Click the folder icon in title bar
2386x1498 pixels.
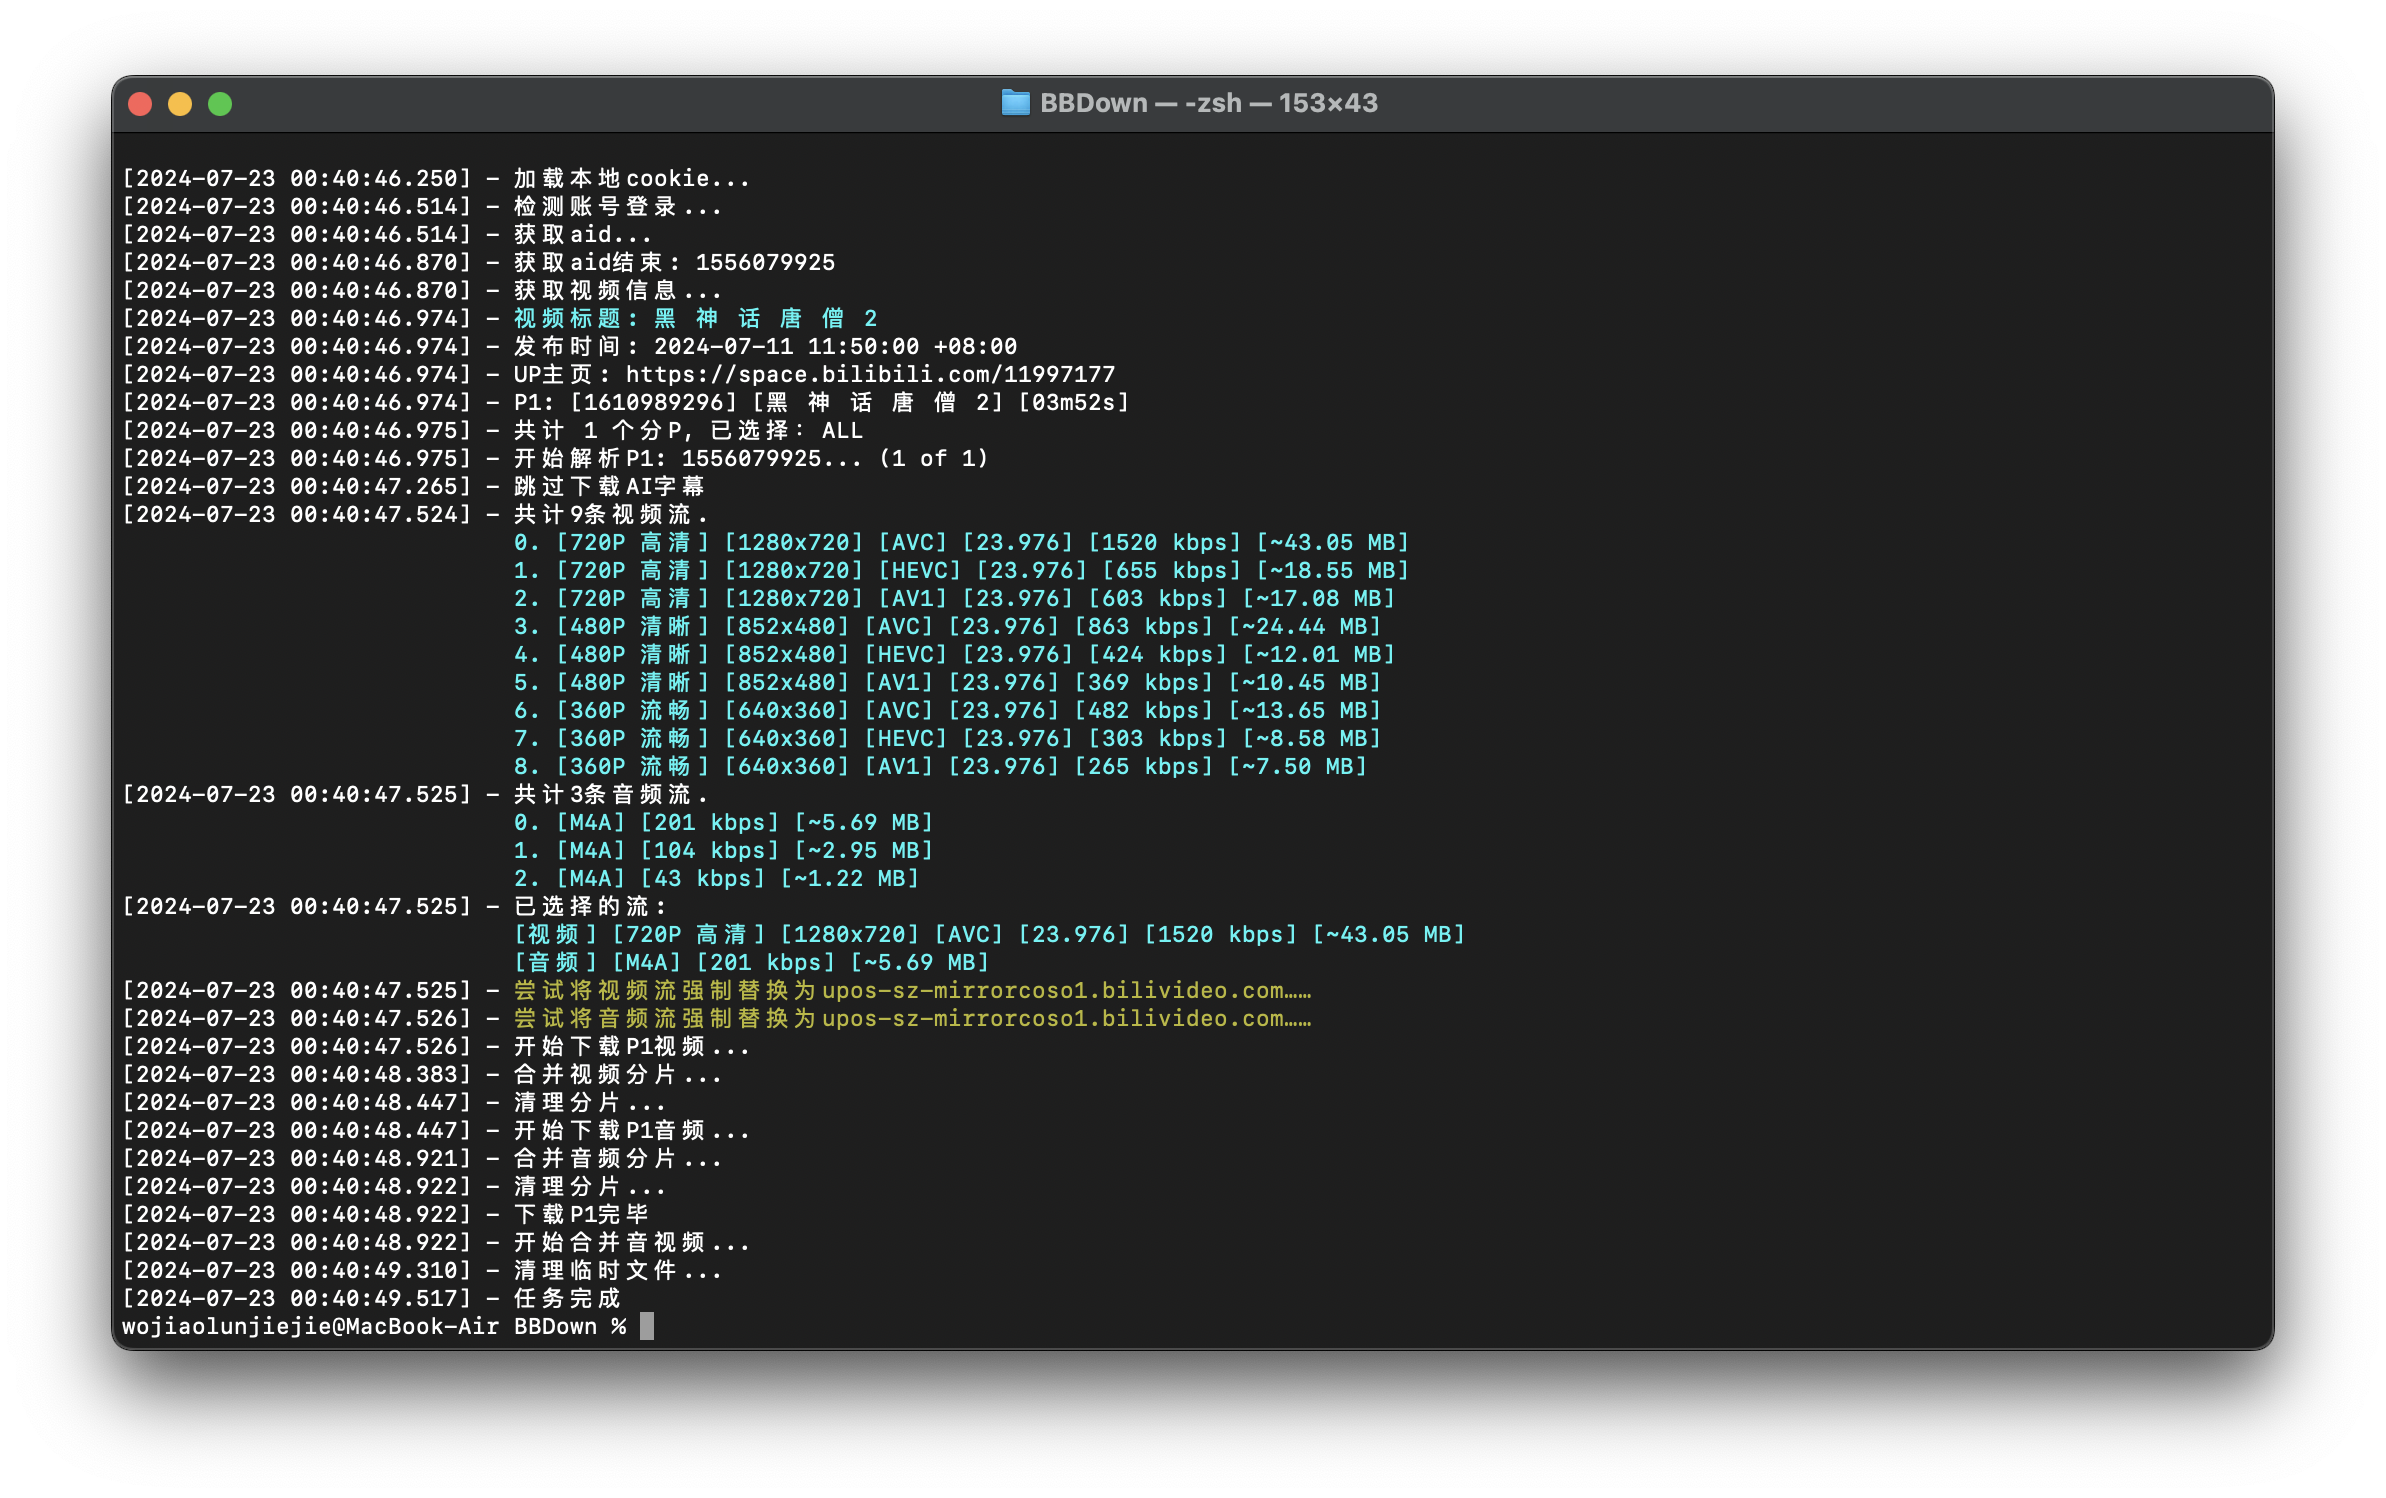(x=1015, y=103)
